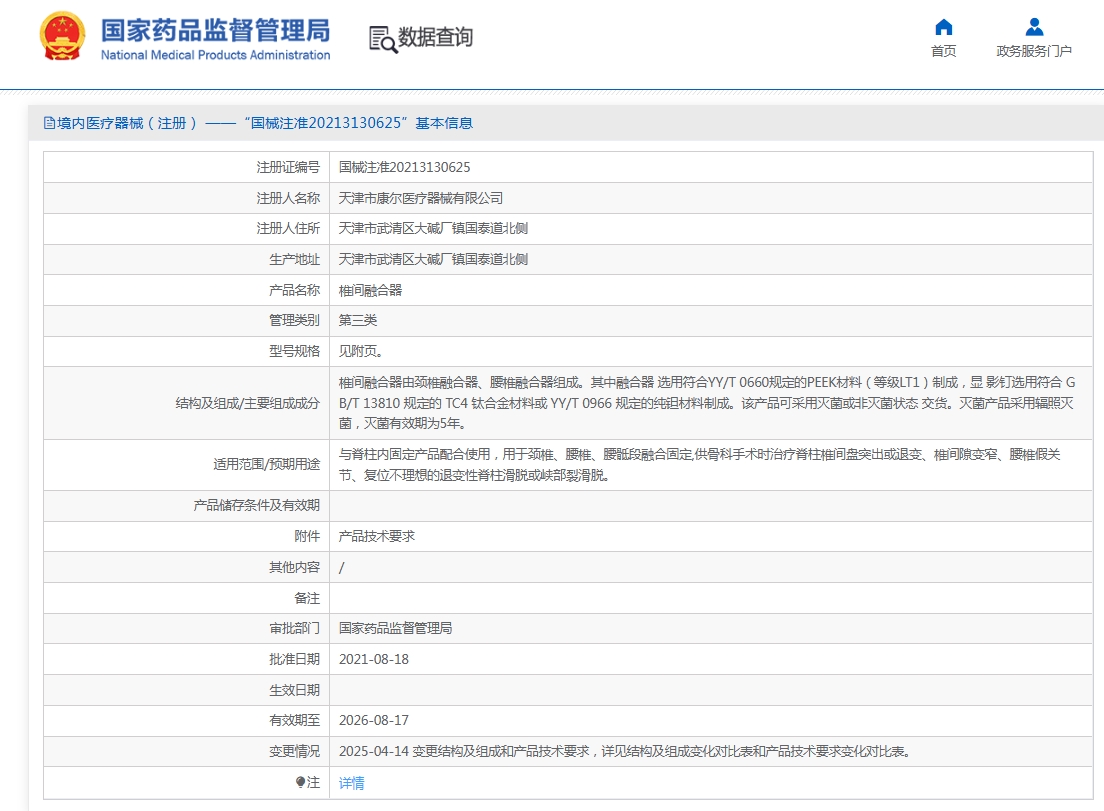Select attachment value 产品技术要求
1104x811 pixels.
click(377, 536)
